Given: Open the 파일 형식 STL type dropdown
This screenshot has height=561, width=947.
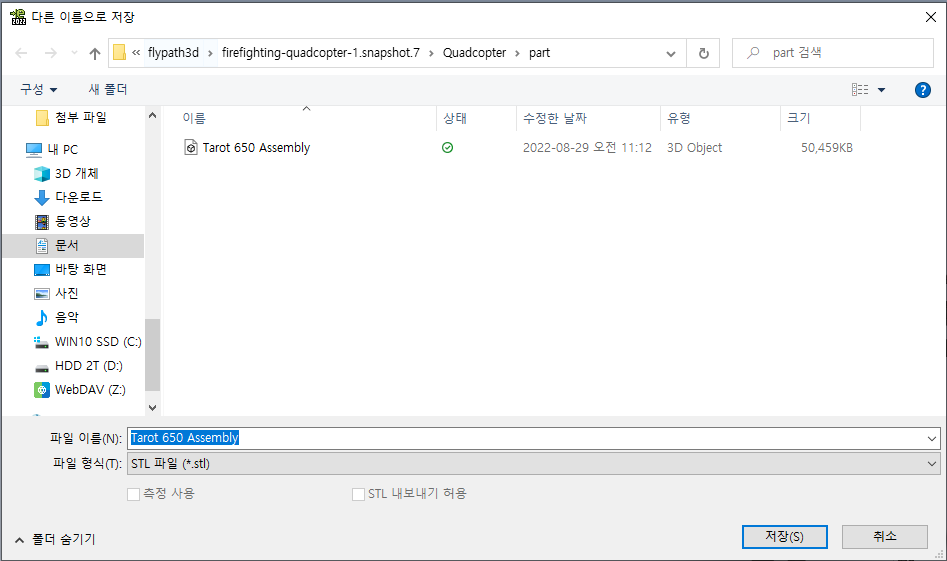Looking at the screenshot, I should 534,464.
